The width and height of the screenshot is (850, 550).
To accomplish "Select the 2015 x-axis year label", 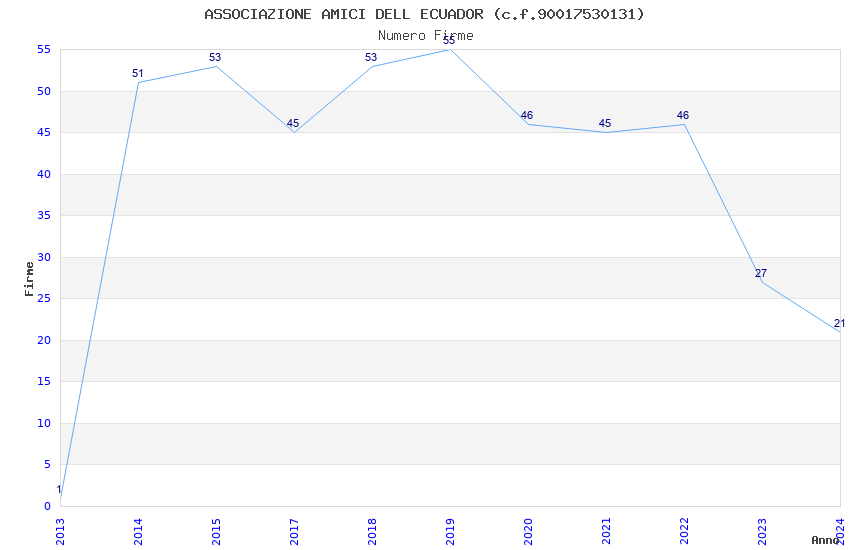I will (216, 532).
